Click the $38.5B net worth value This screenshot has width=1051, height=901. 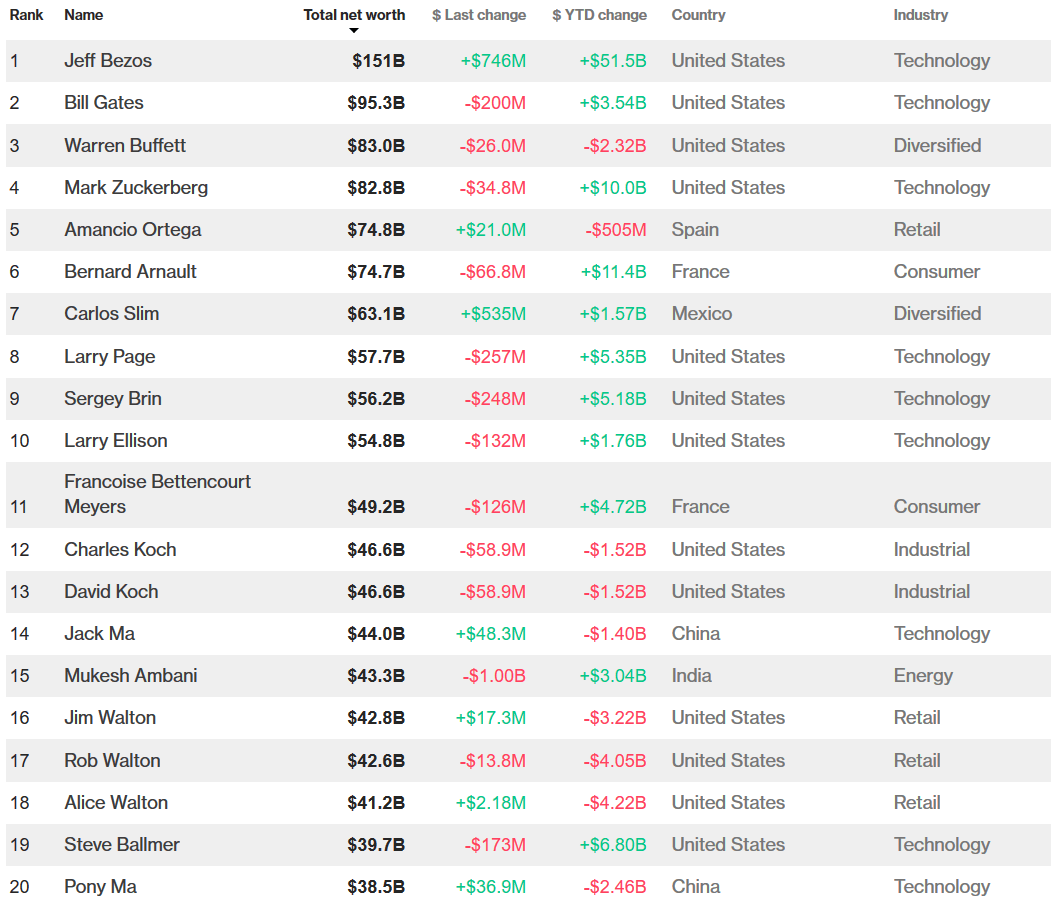coord(376,888)
